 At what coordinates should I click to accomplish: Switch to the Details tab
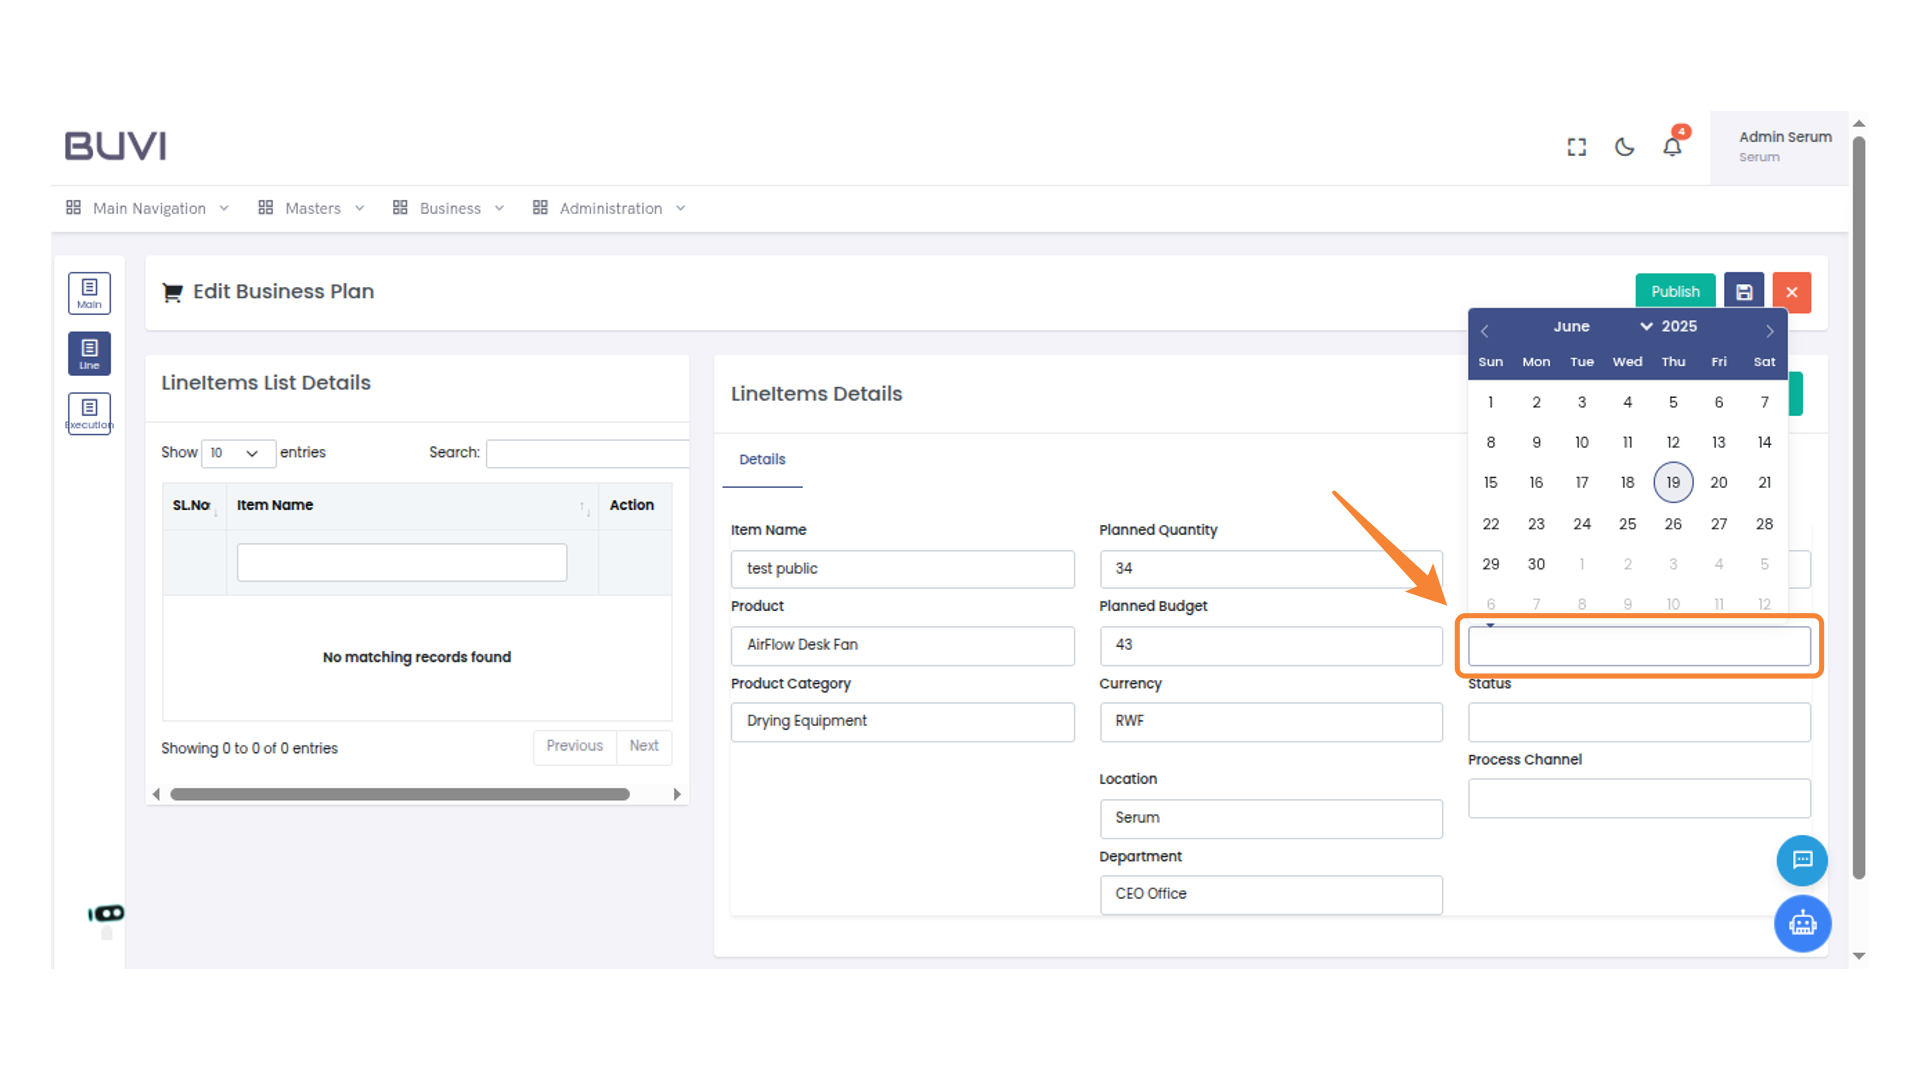click(762, 459)
